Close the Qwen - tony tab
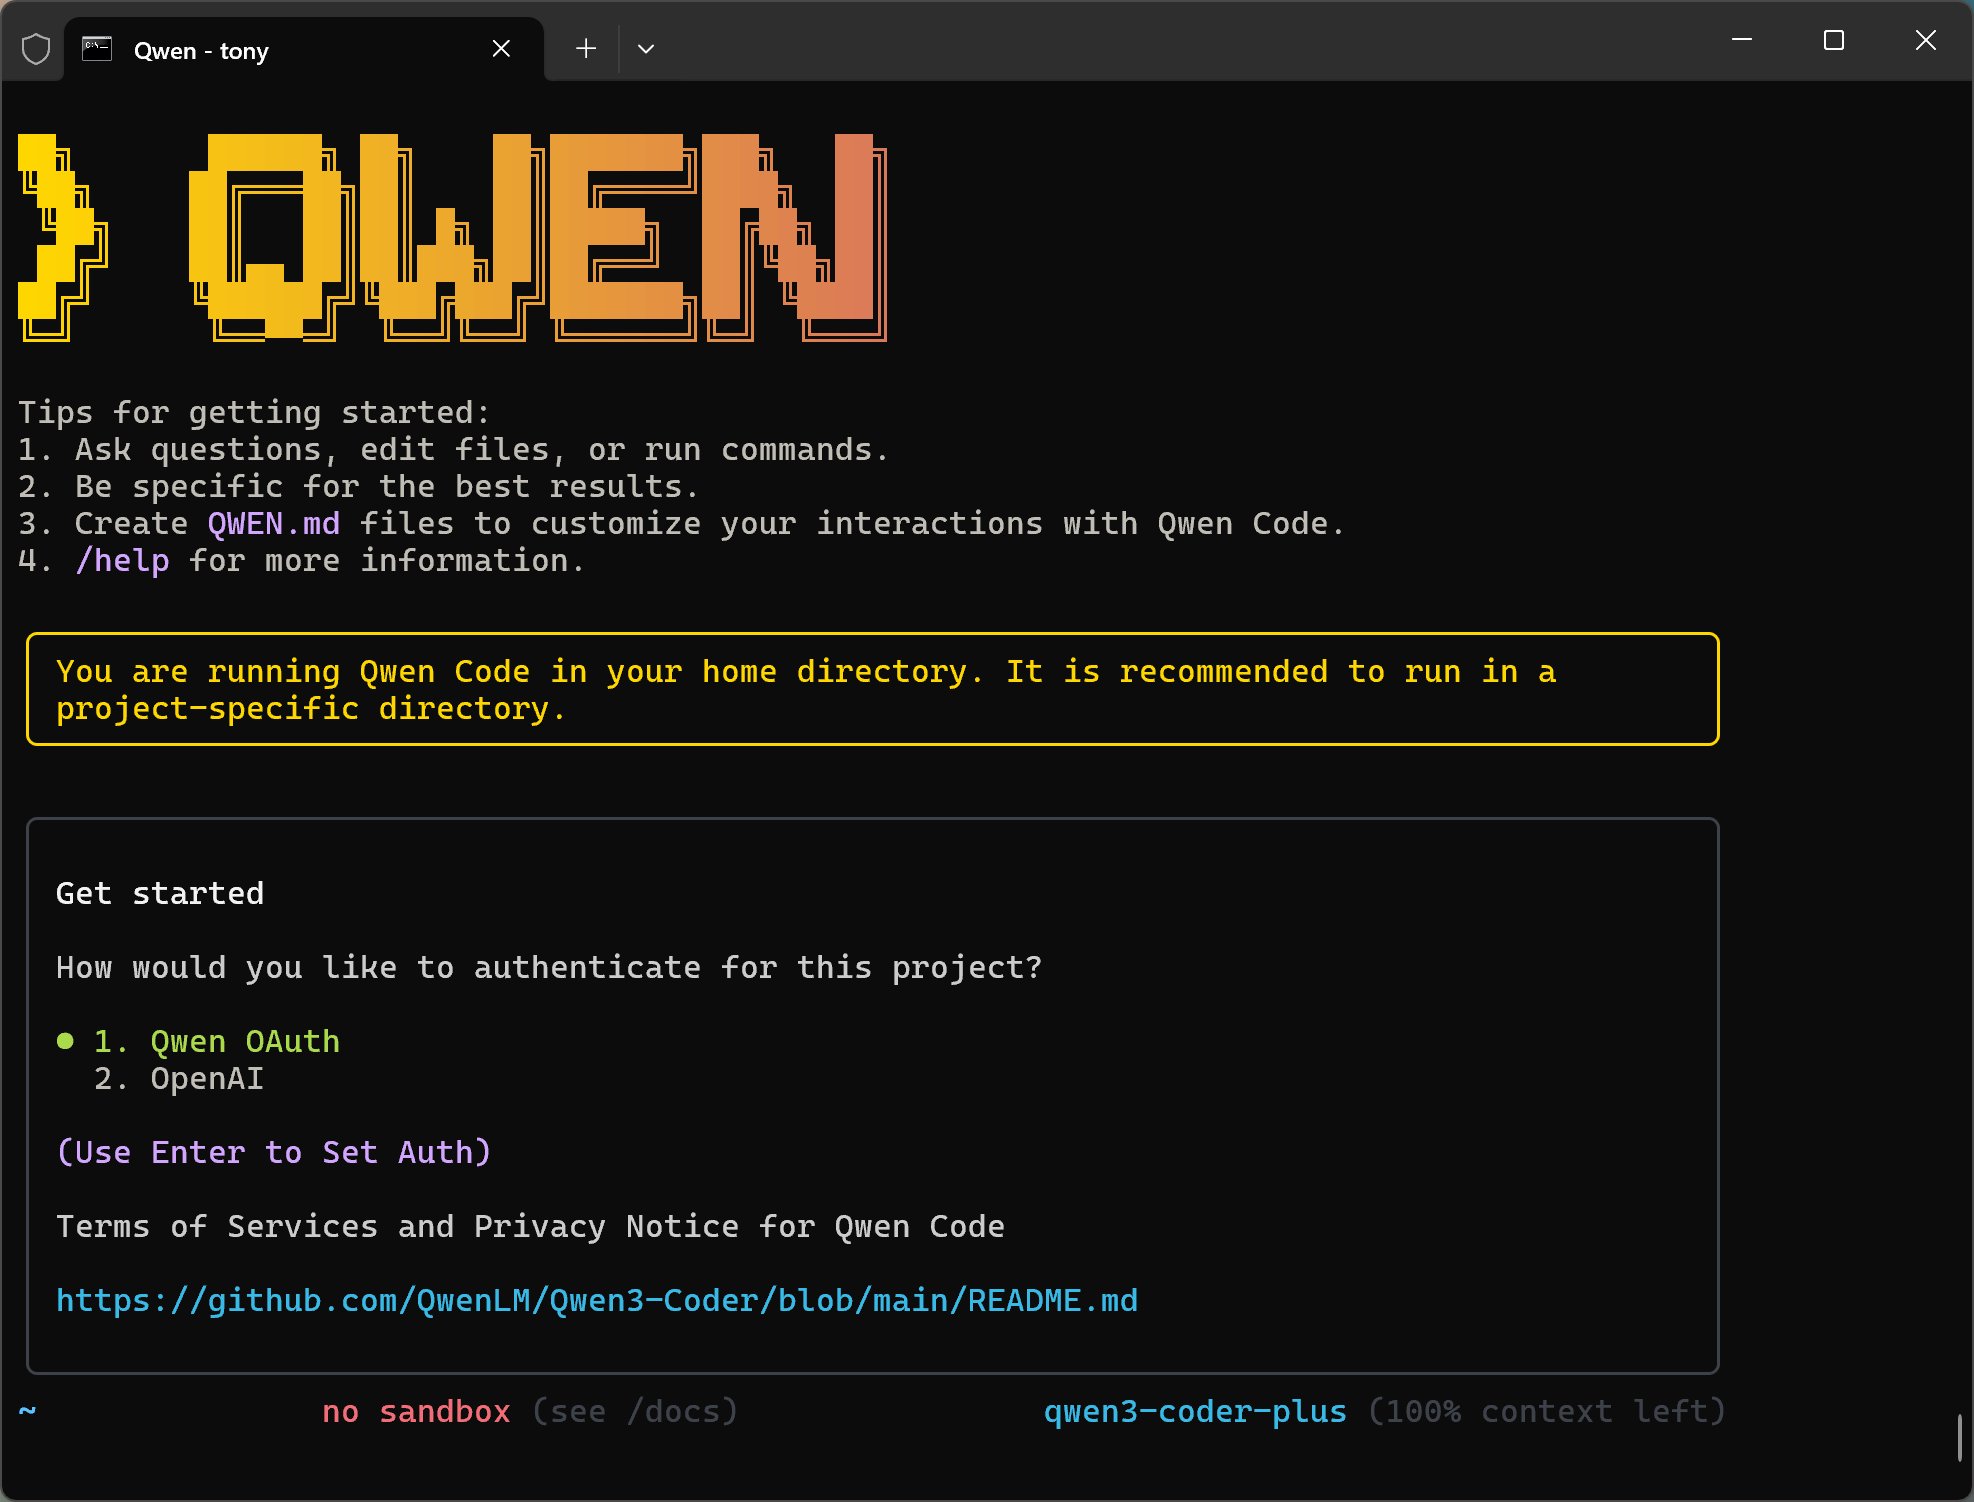Viewport: 1974px width, 1502px height. pyautogui.click(x=502, y=49)
